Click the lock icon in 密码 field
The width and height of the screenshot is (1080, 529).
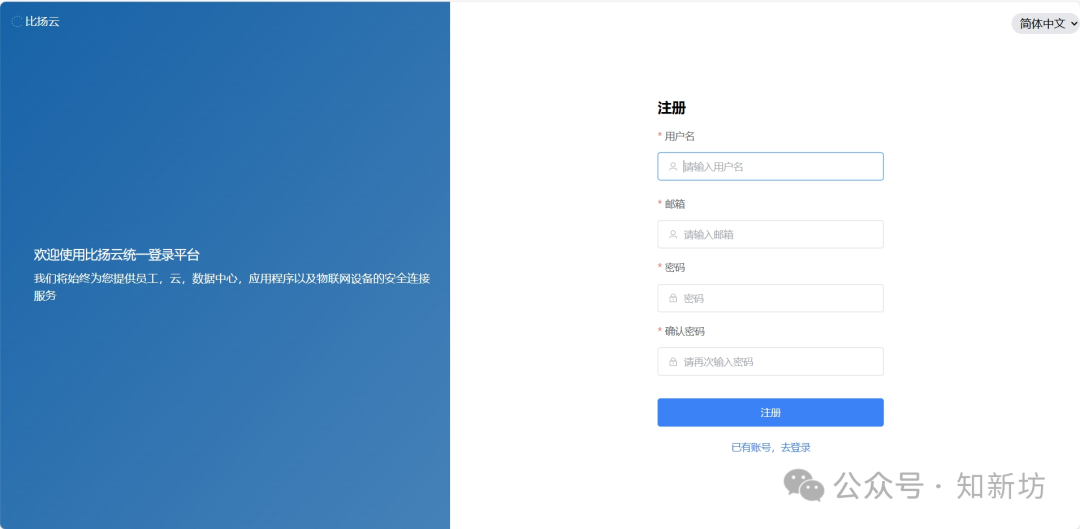tap(673, 298)
